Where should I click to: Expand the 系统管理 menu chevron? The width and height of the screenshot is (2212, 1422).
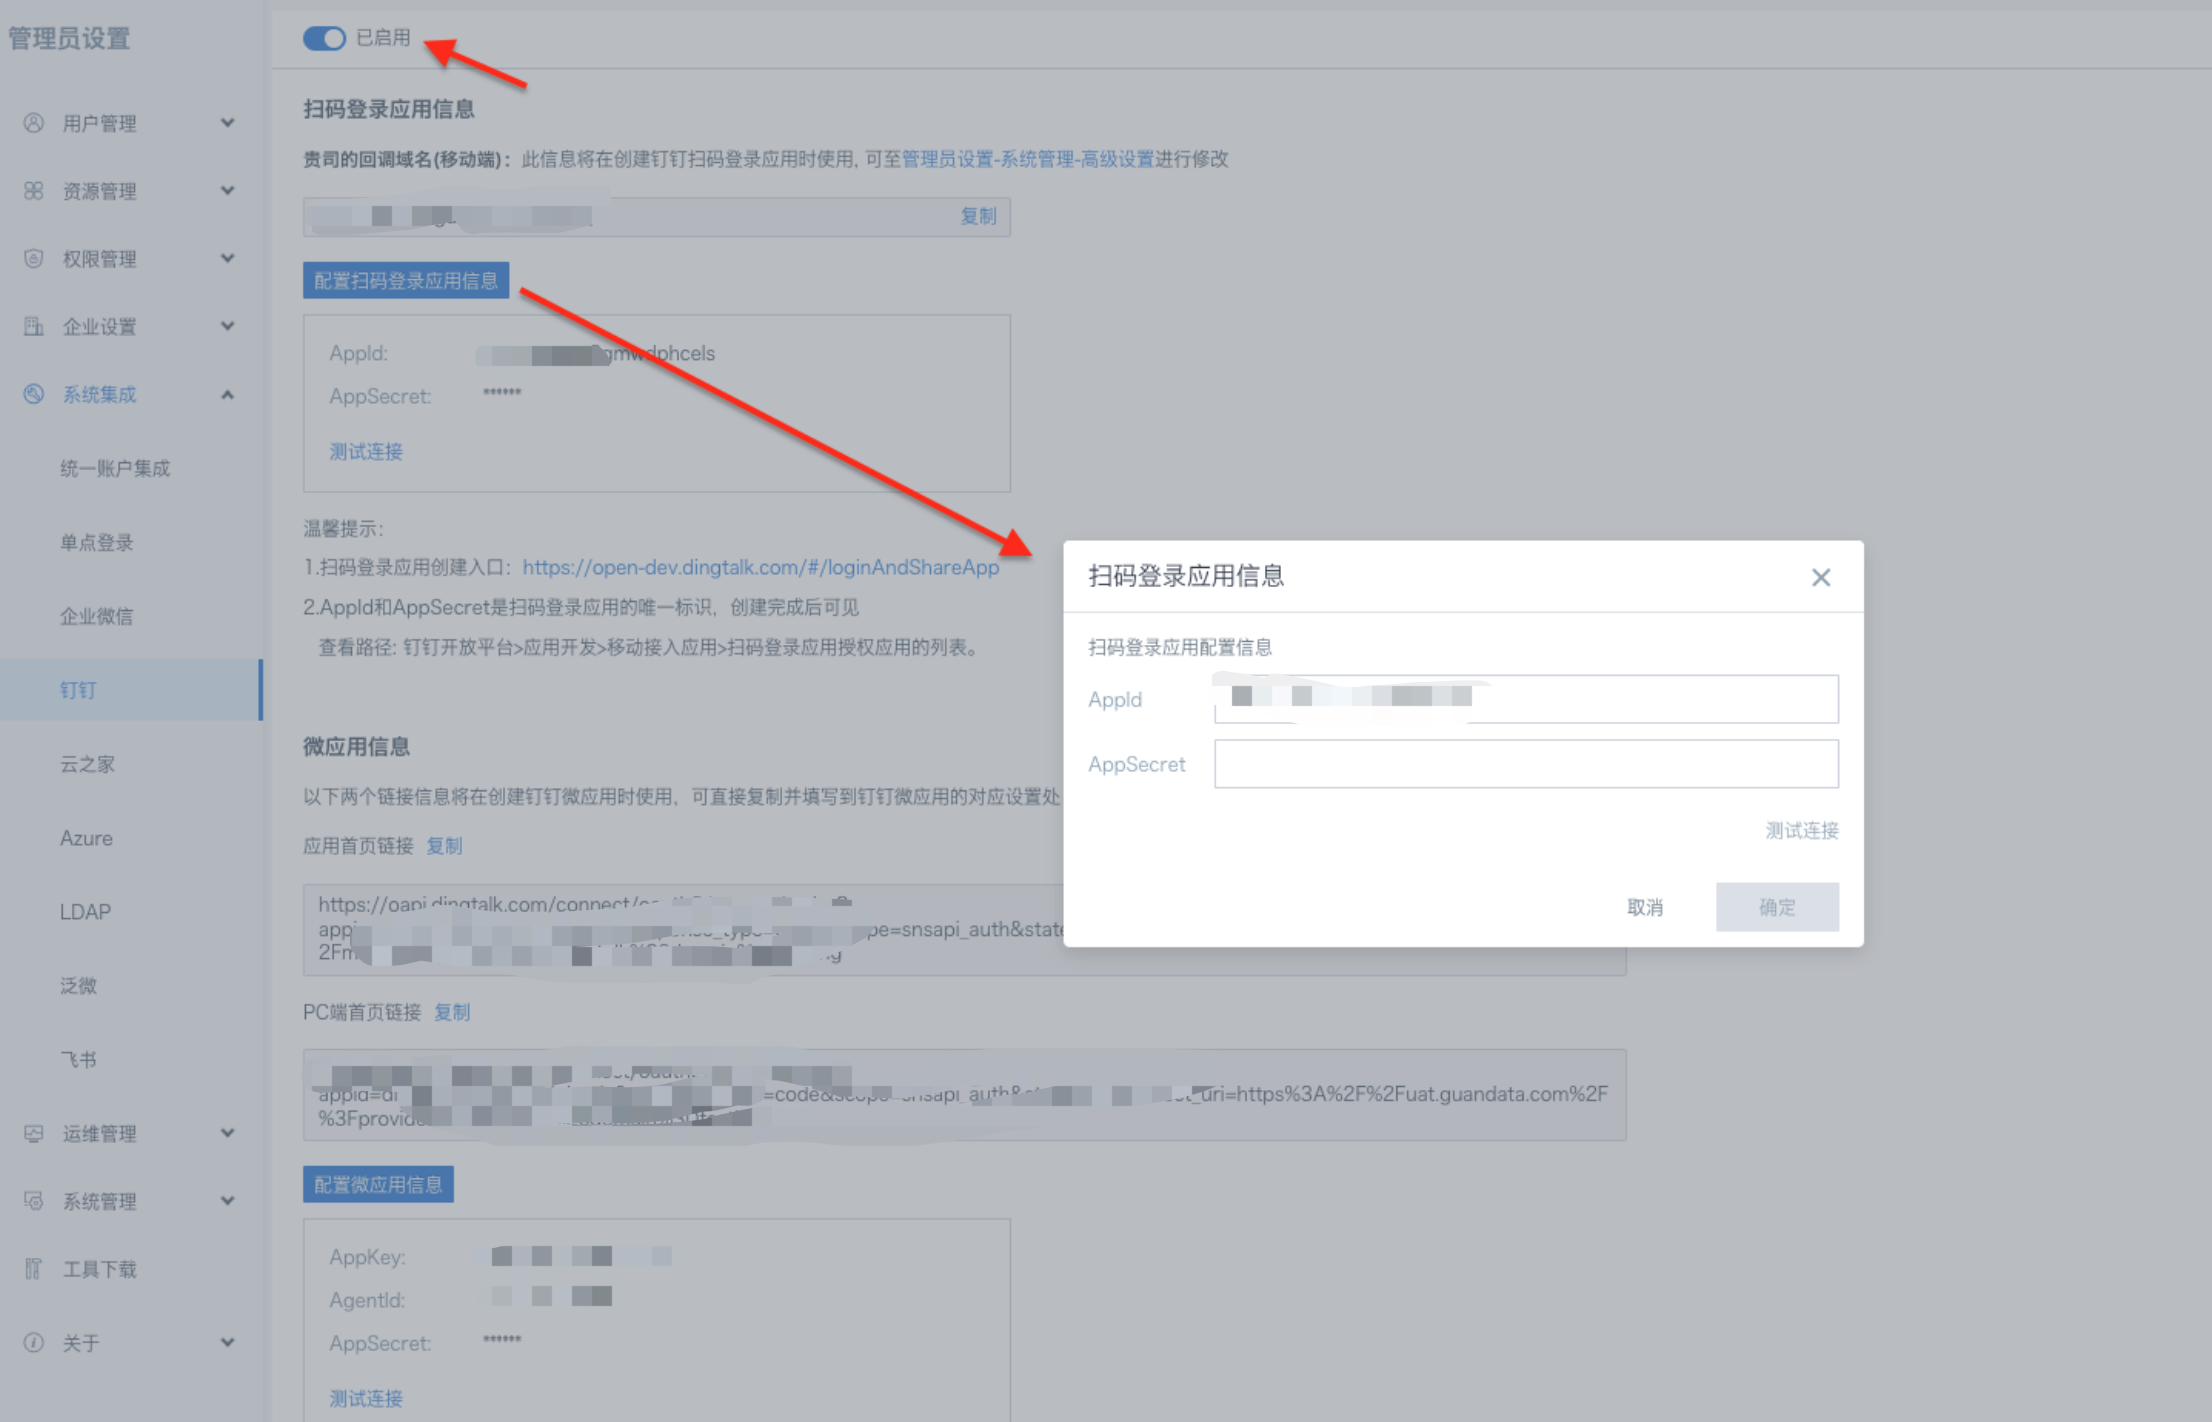tap(228, 1201)
